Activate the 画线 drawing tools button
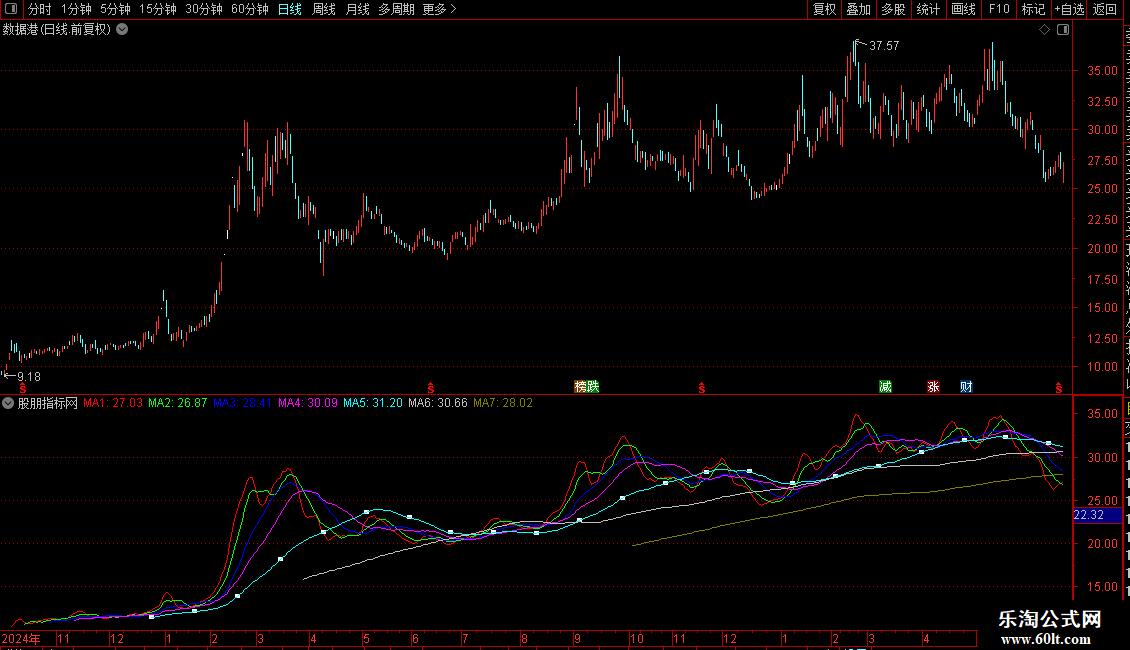The height and width of the screenshot is (650, 1130). [x=963, y=9]
